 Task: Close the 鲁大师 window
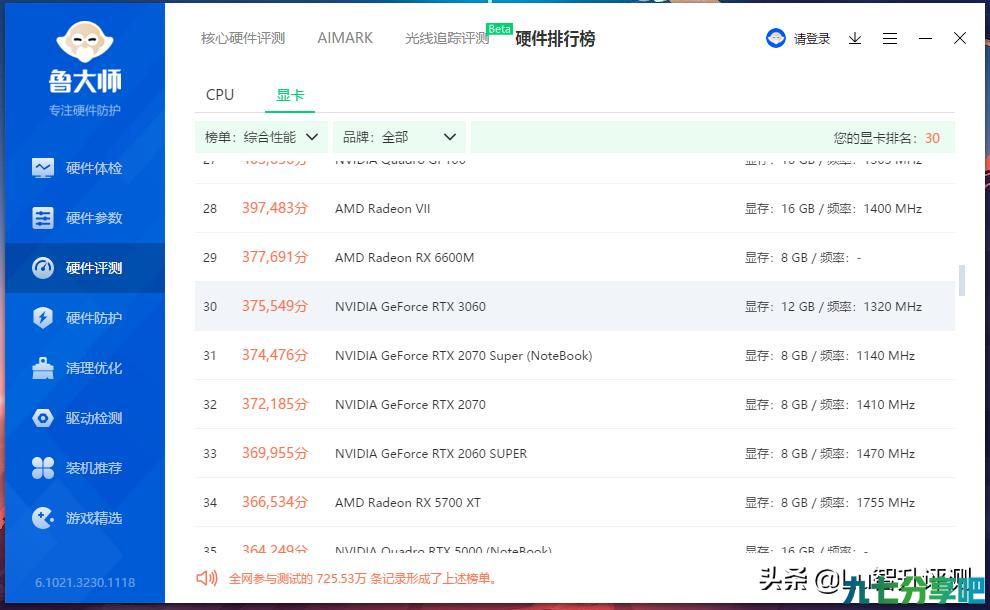click(x=960, y=39)
